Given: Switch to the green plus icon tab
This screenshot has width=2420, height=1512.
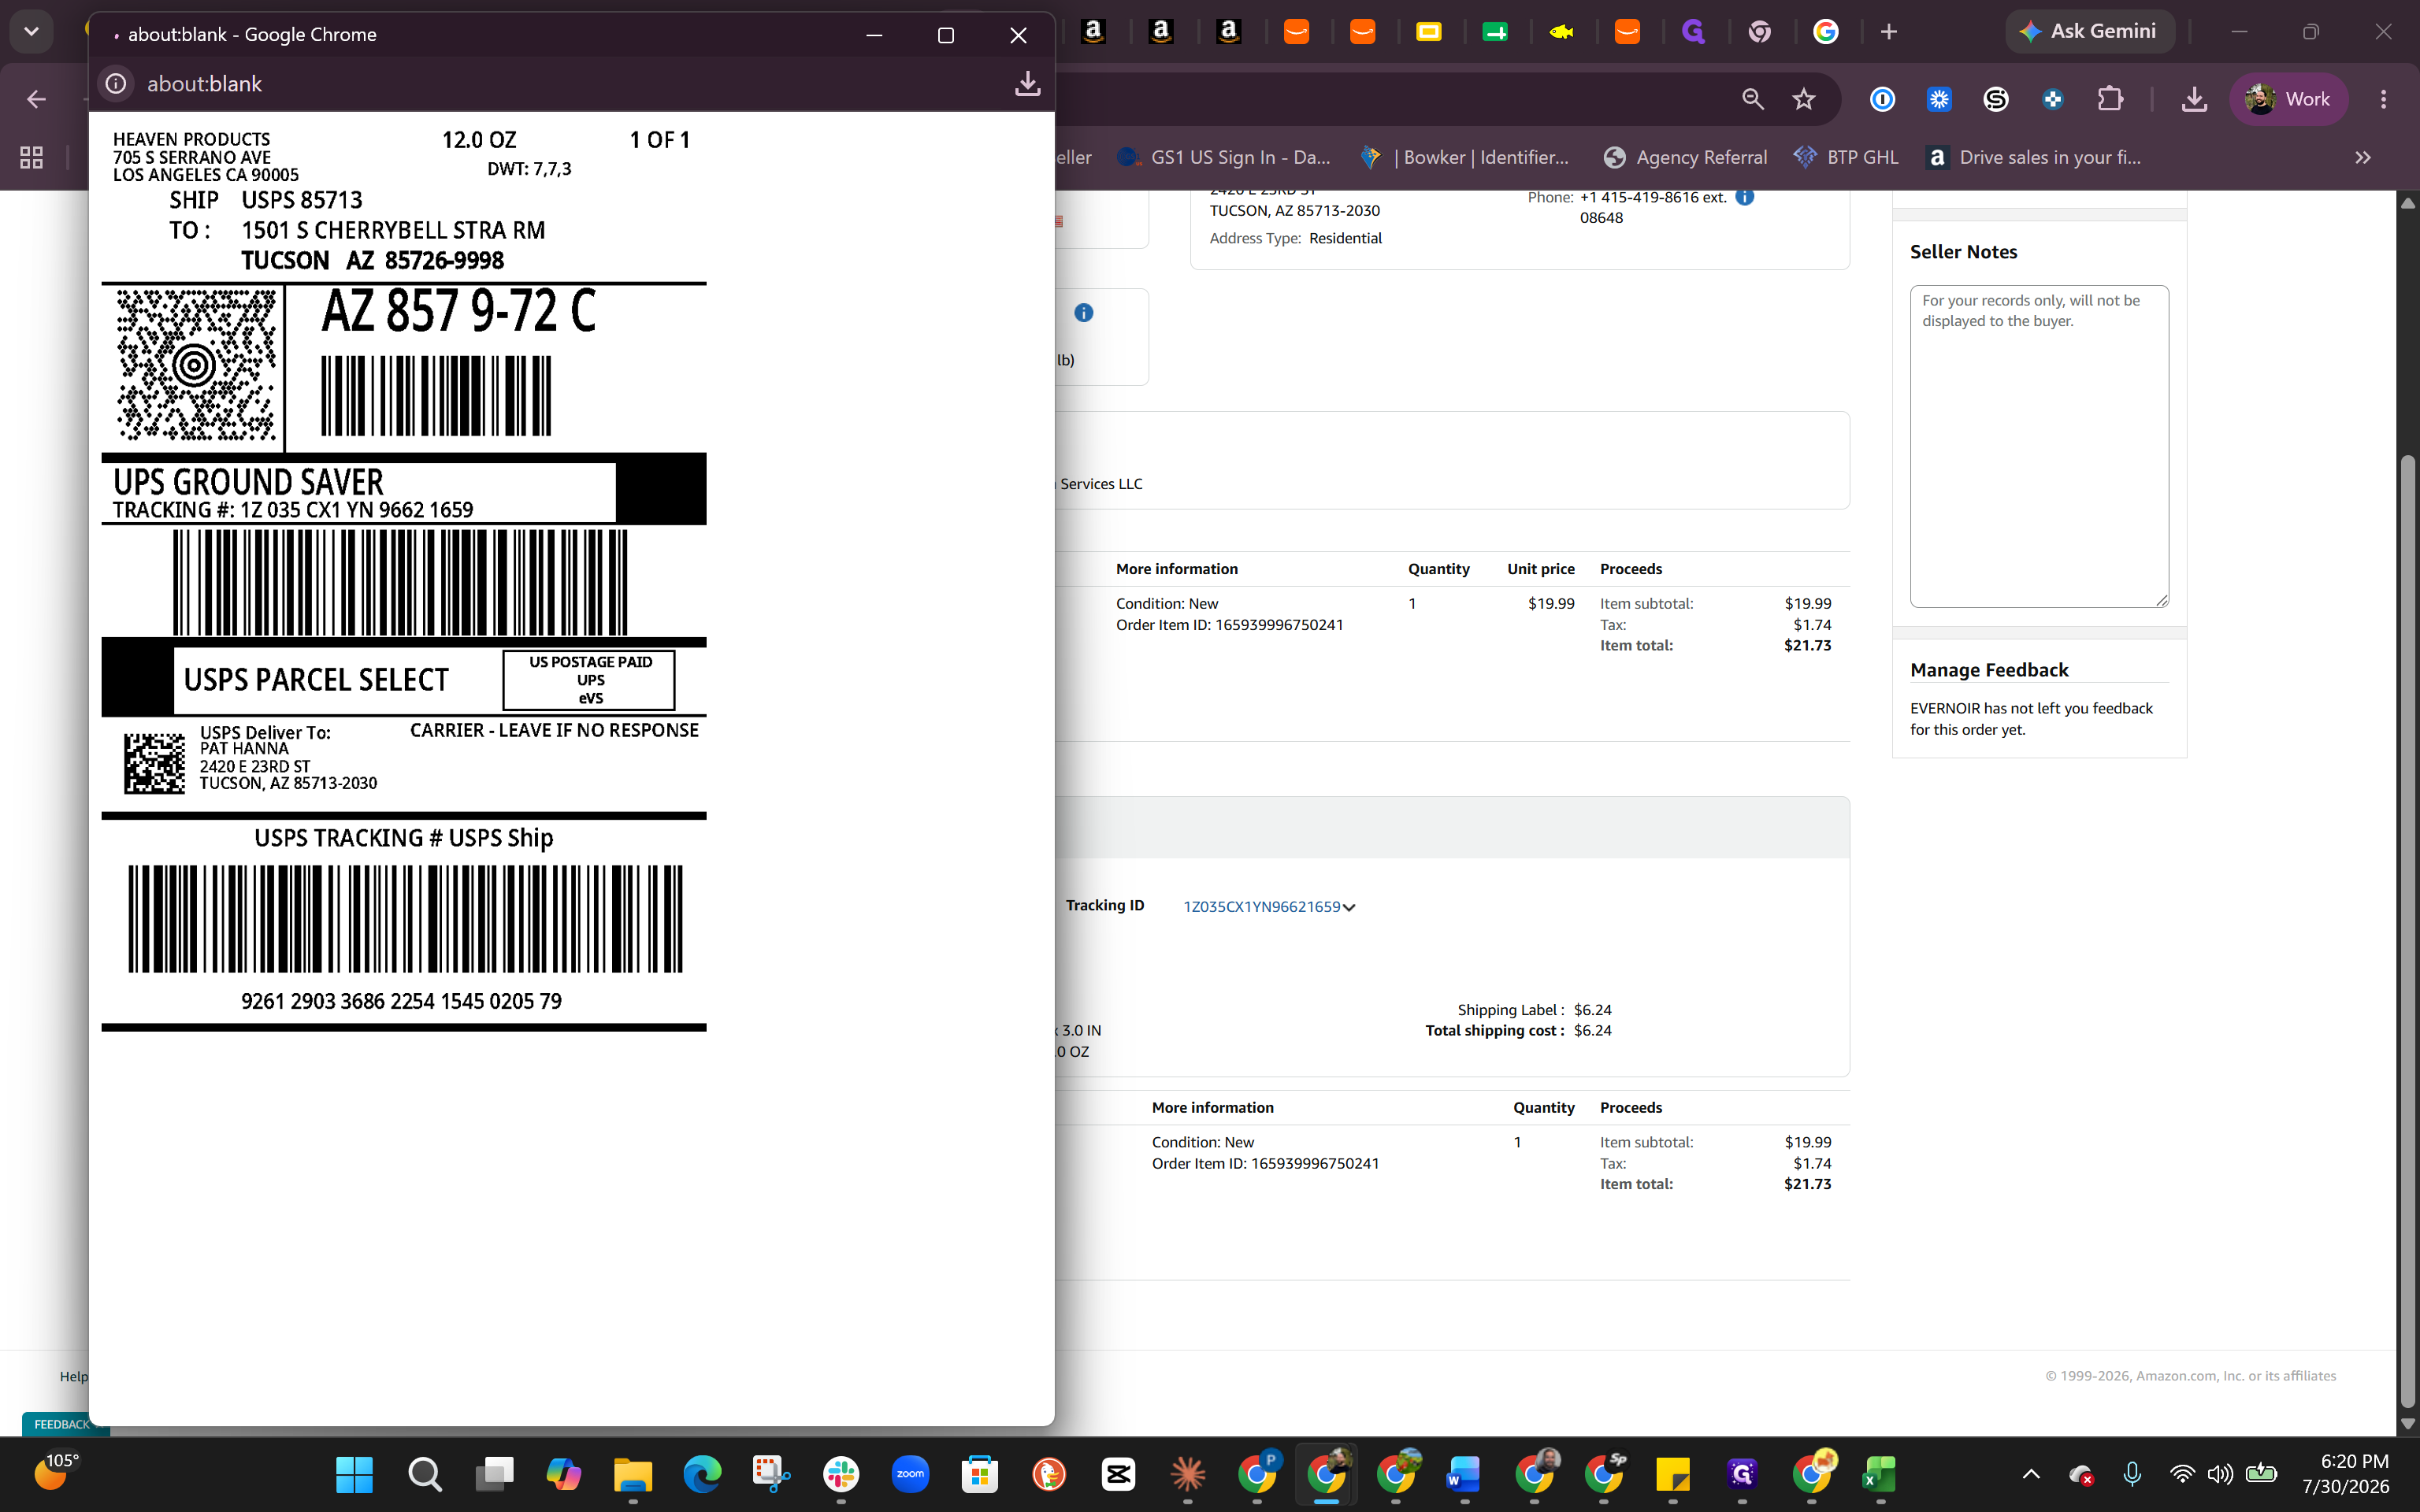Looking at the screenshot, I should (x=1495, y=32).
